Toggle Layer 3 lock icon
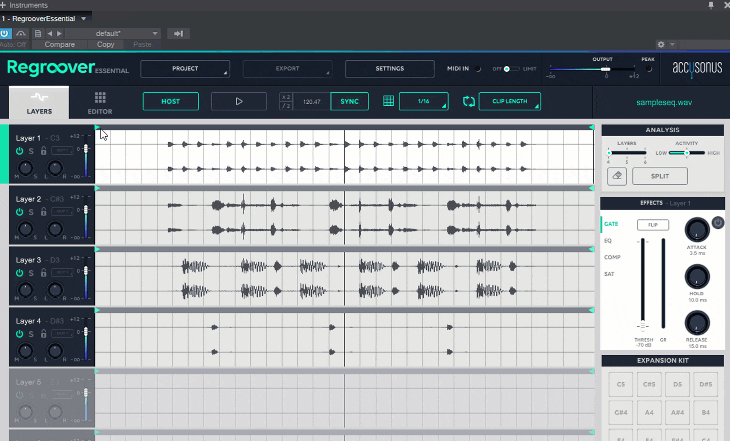The image size is (730, 441). coord(43,273)
